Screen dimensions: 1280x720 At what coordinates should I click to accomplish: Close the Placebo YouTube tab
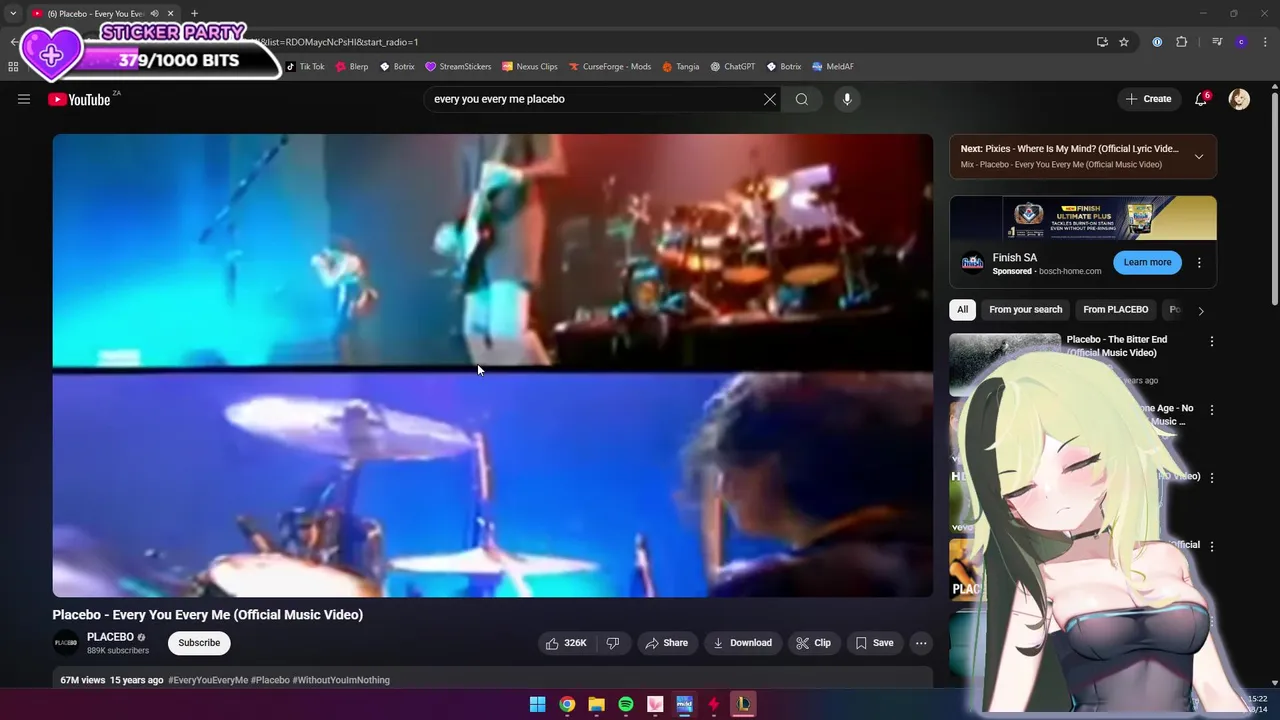pos(171,13)
